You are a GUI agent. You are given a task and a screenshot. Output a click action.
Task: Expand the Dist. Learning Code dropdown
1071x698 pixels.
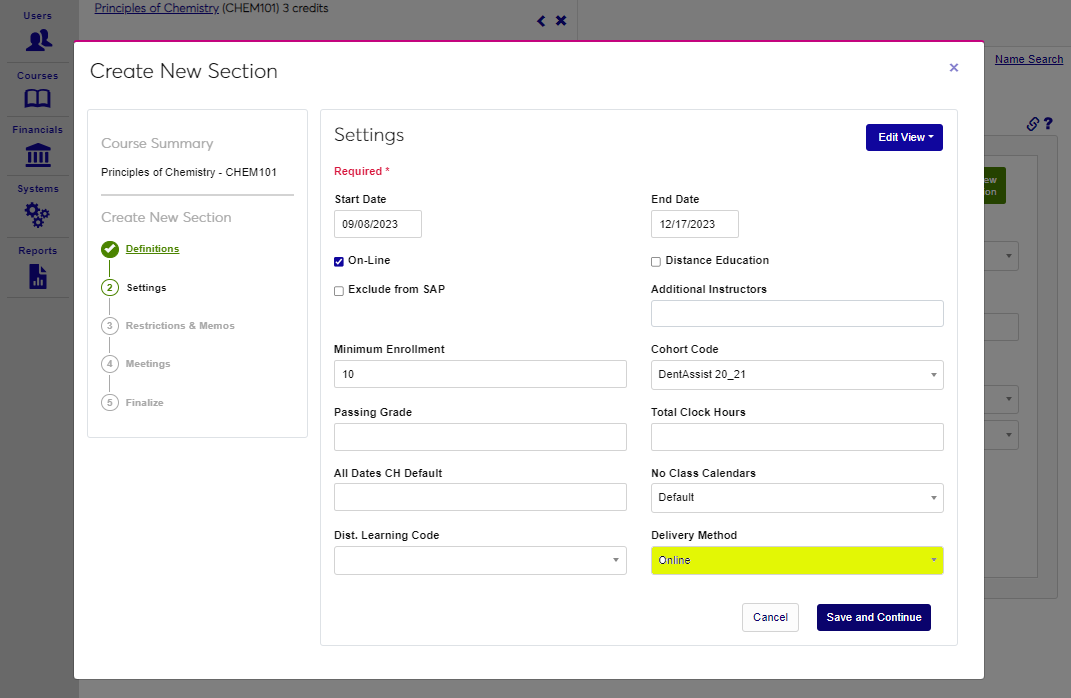[480, 560]
